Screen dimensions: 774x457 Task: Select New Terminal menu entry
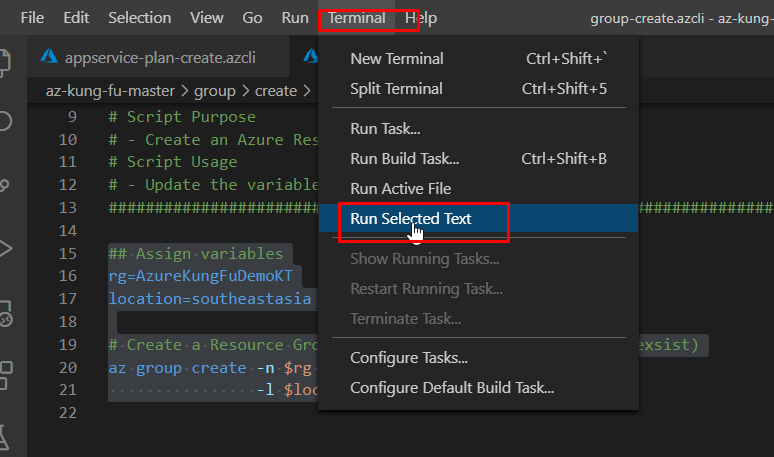pyautogui.click(x=397, y=58)
